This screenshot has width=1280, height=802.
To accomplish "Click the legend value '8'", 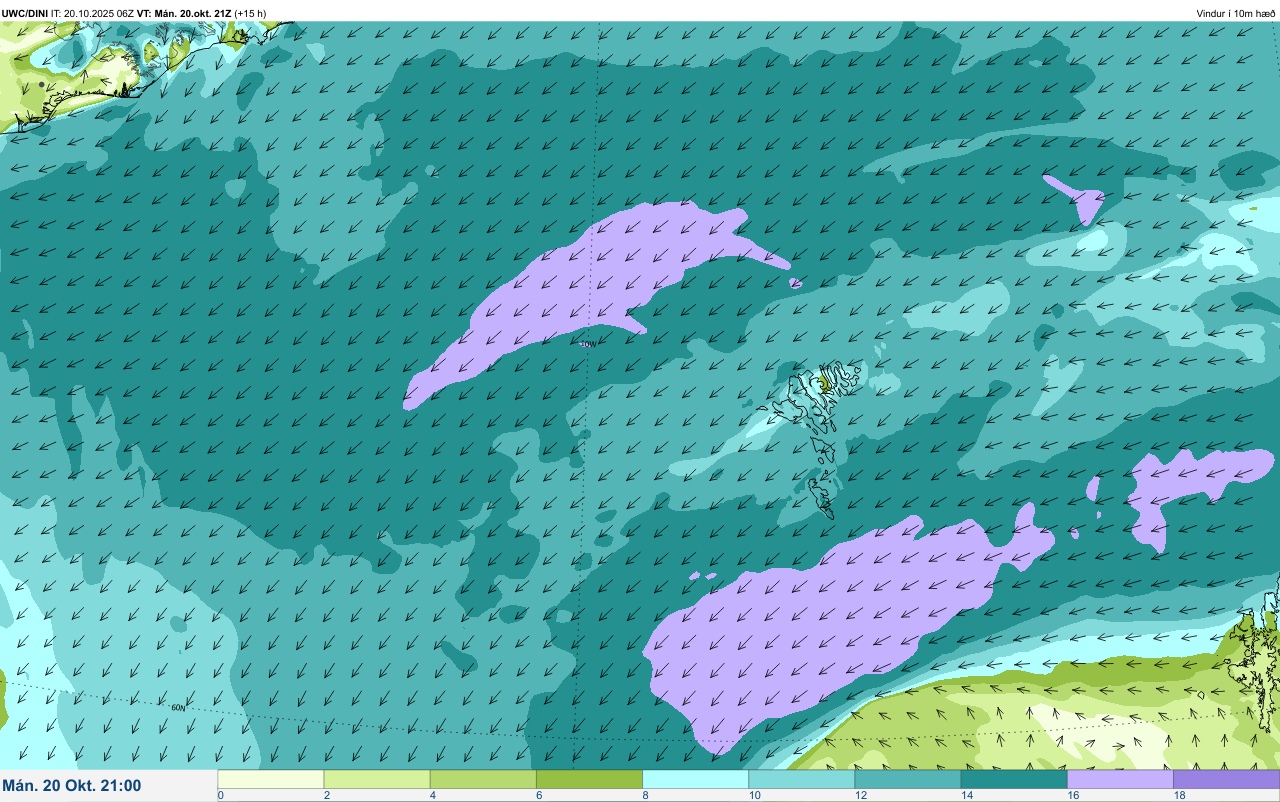I will click(645, 795).
